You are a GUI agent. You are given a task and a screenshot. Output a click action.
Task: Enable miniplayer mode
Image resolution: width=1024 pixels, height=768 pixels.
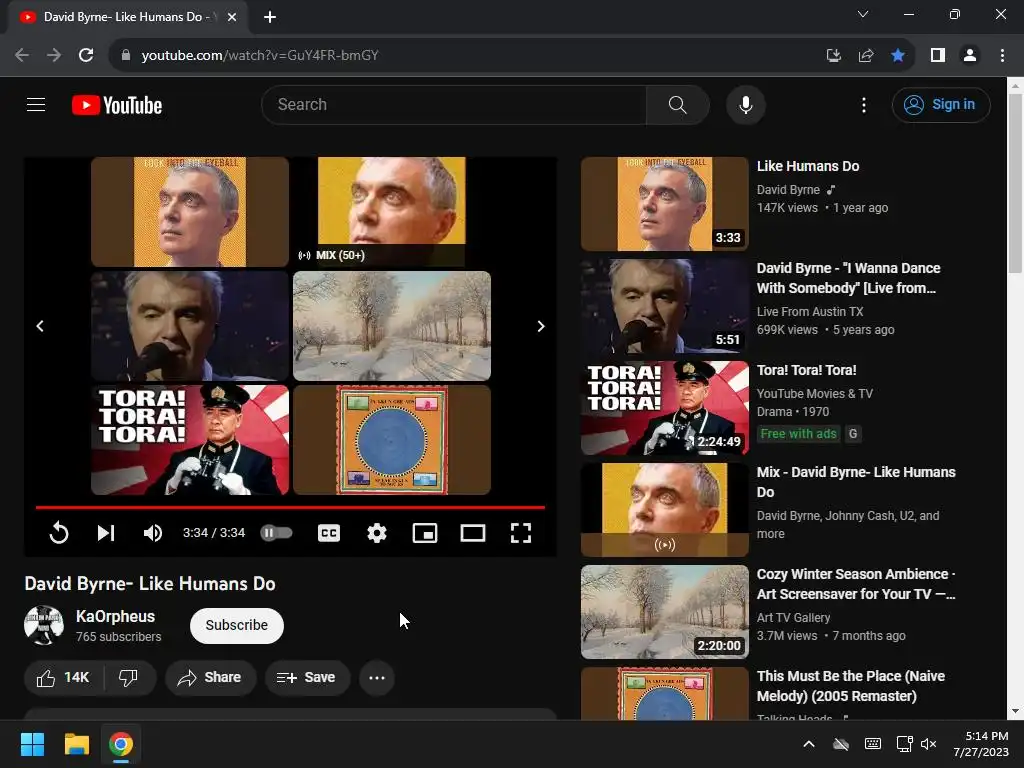pos(424,533)
